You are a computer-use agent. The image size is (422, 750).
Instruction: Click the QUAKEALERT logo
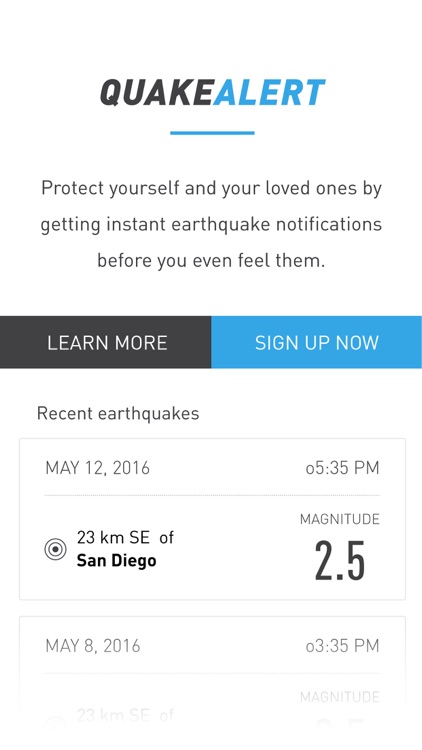pyautogui.click(x=212, y=92)
